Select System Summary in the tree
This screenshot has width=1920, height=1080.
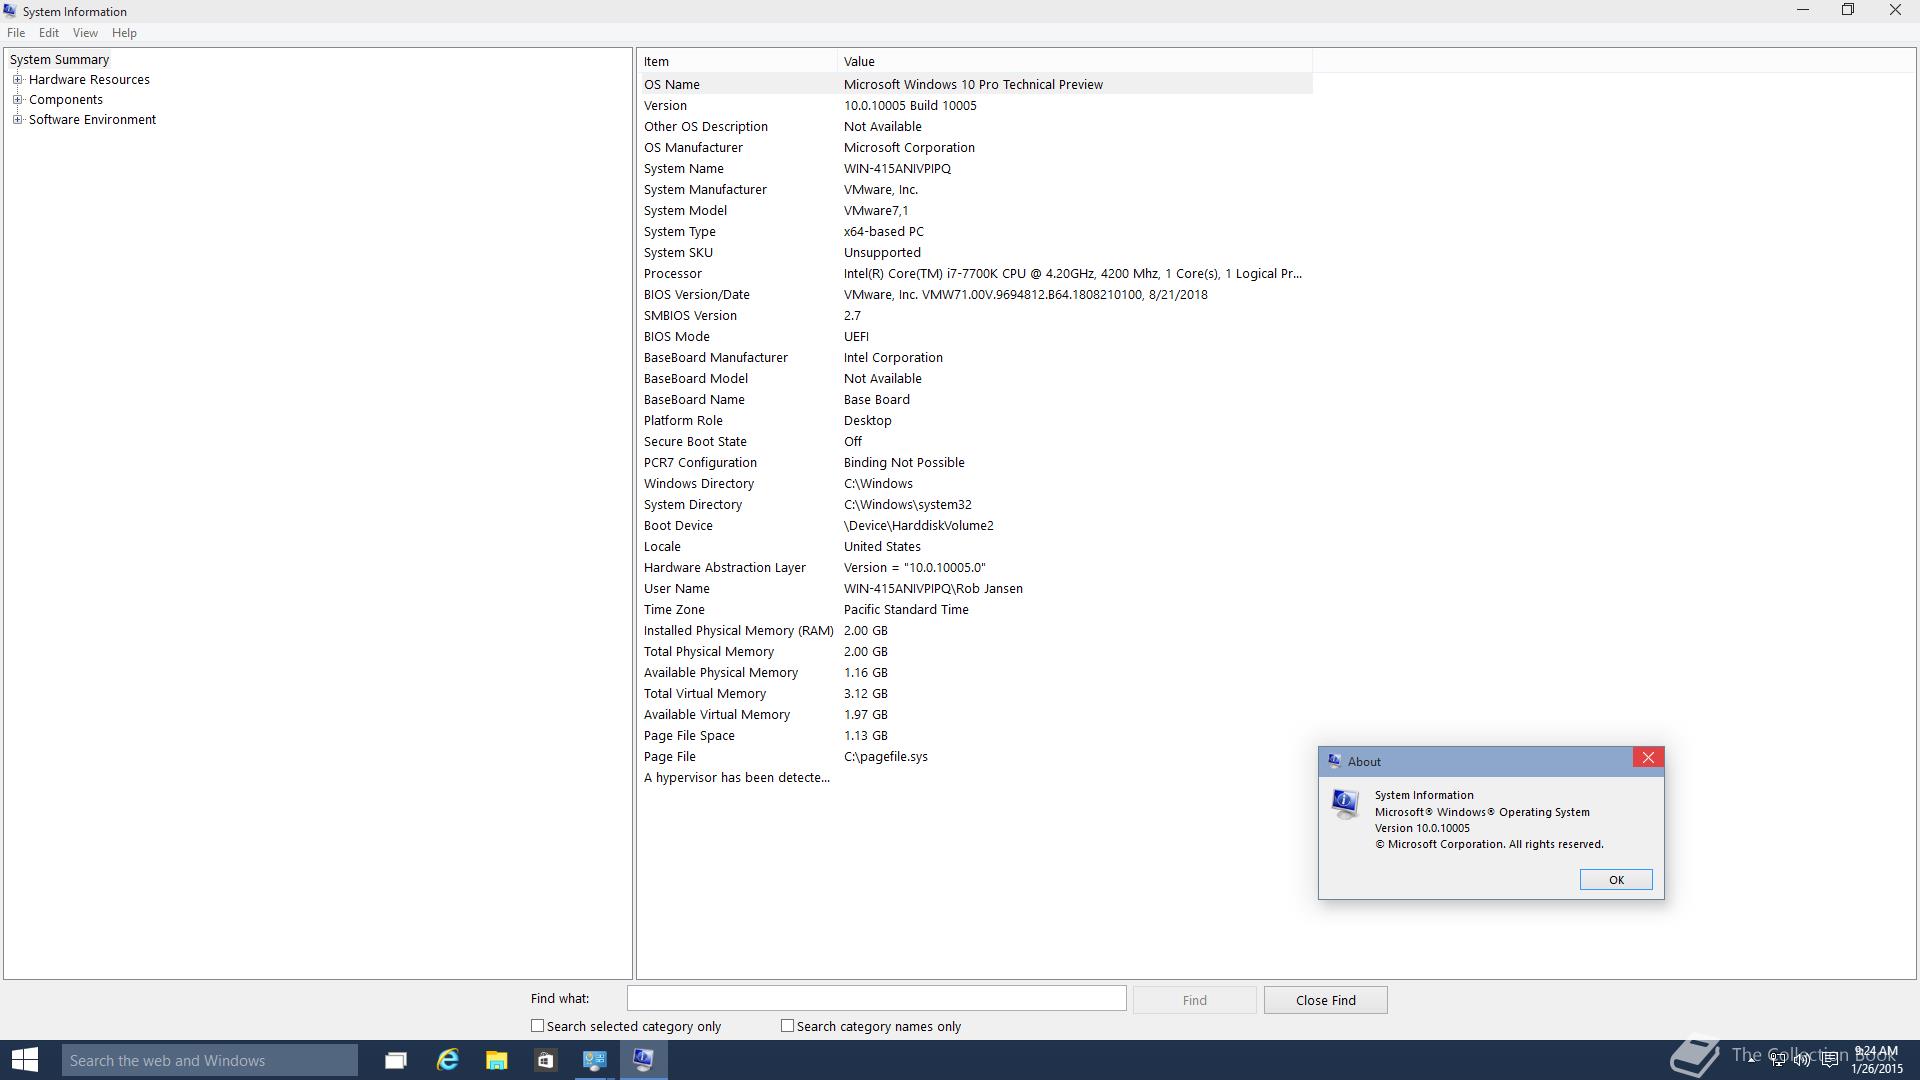[x=59, y=59]
